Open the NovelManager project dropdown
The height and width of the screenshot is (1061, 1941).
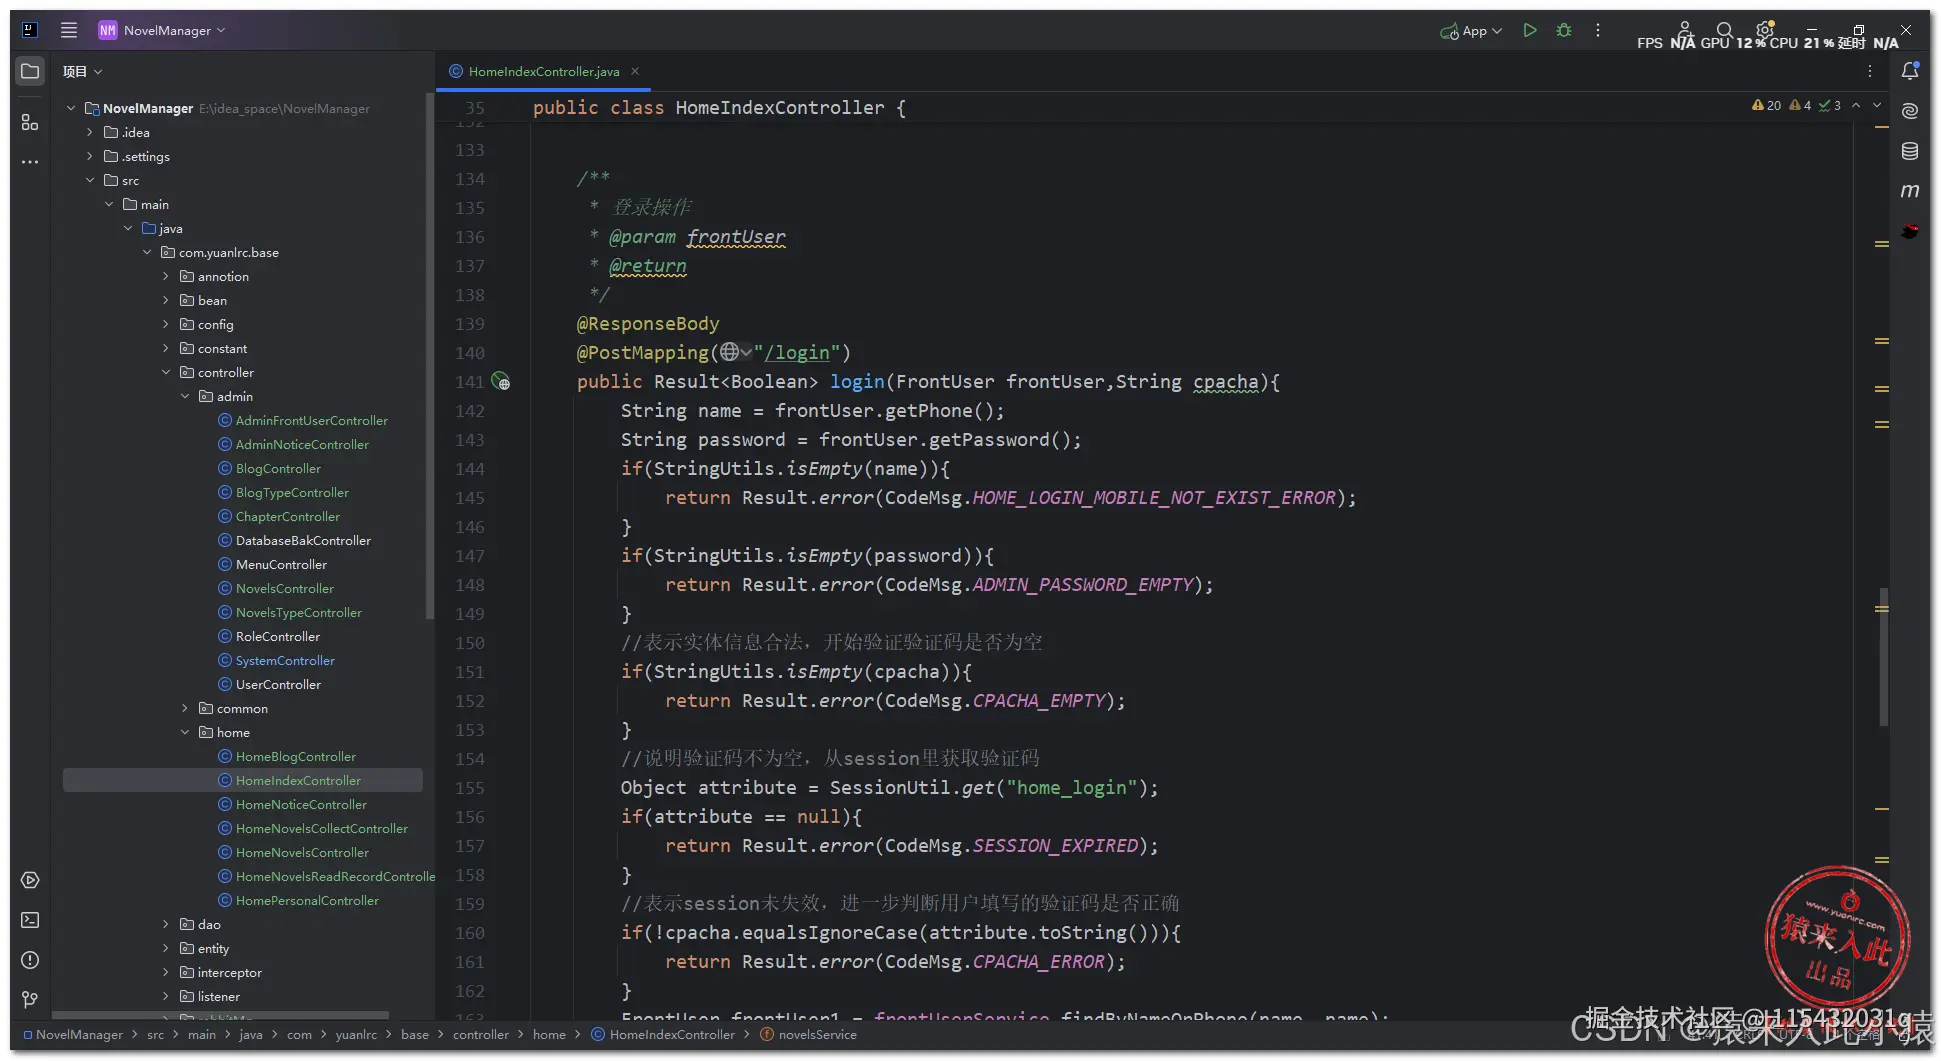[x=162, y=30]
